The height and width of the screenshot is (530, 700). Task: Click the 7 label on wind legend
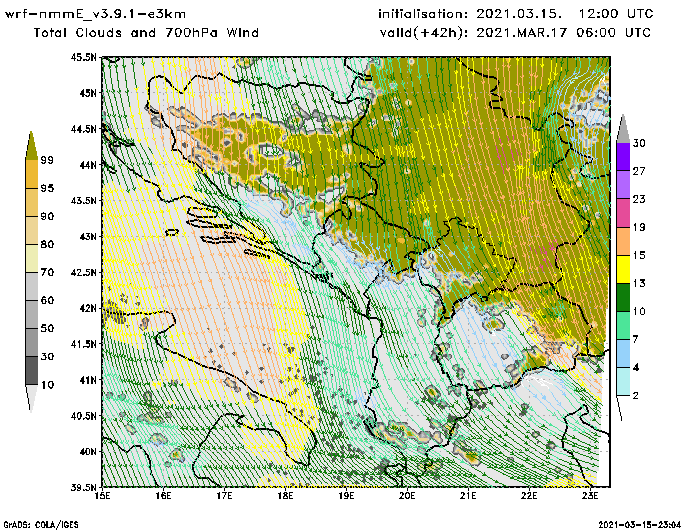tap(636, 340)
